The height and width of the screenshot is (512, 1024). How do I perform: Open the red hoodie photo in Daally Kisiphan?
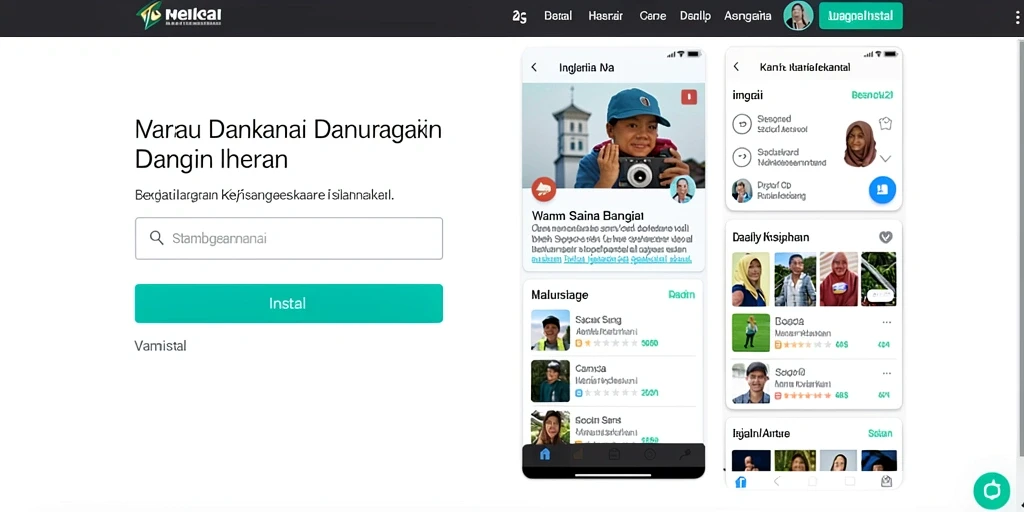click(839, 280)
